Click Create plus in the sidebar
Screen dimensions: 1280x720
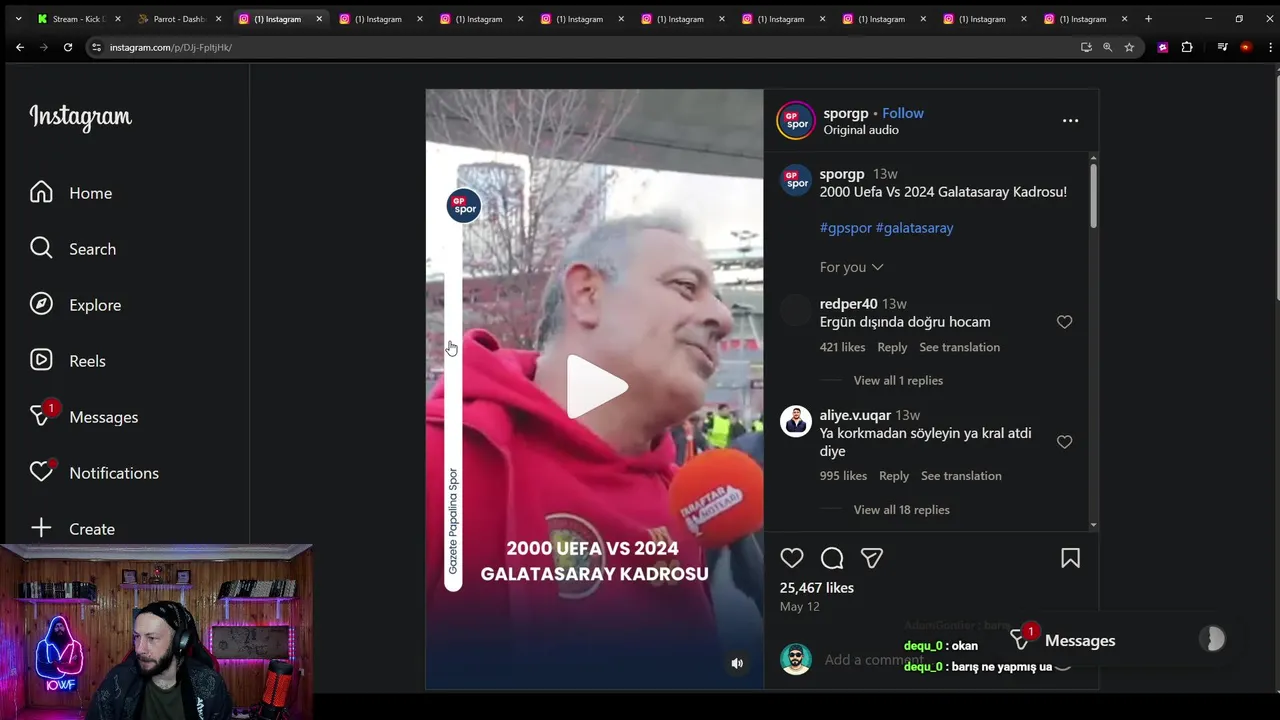tap(72, 528)
